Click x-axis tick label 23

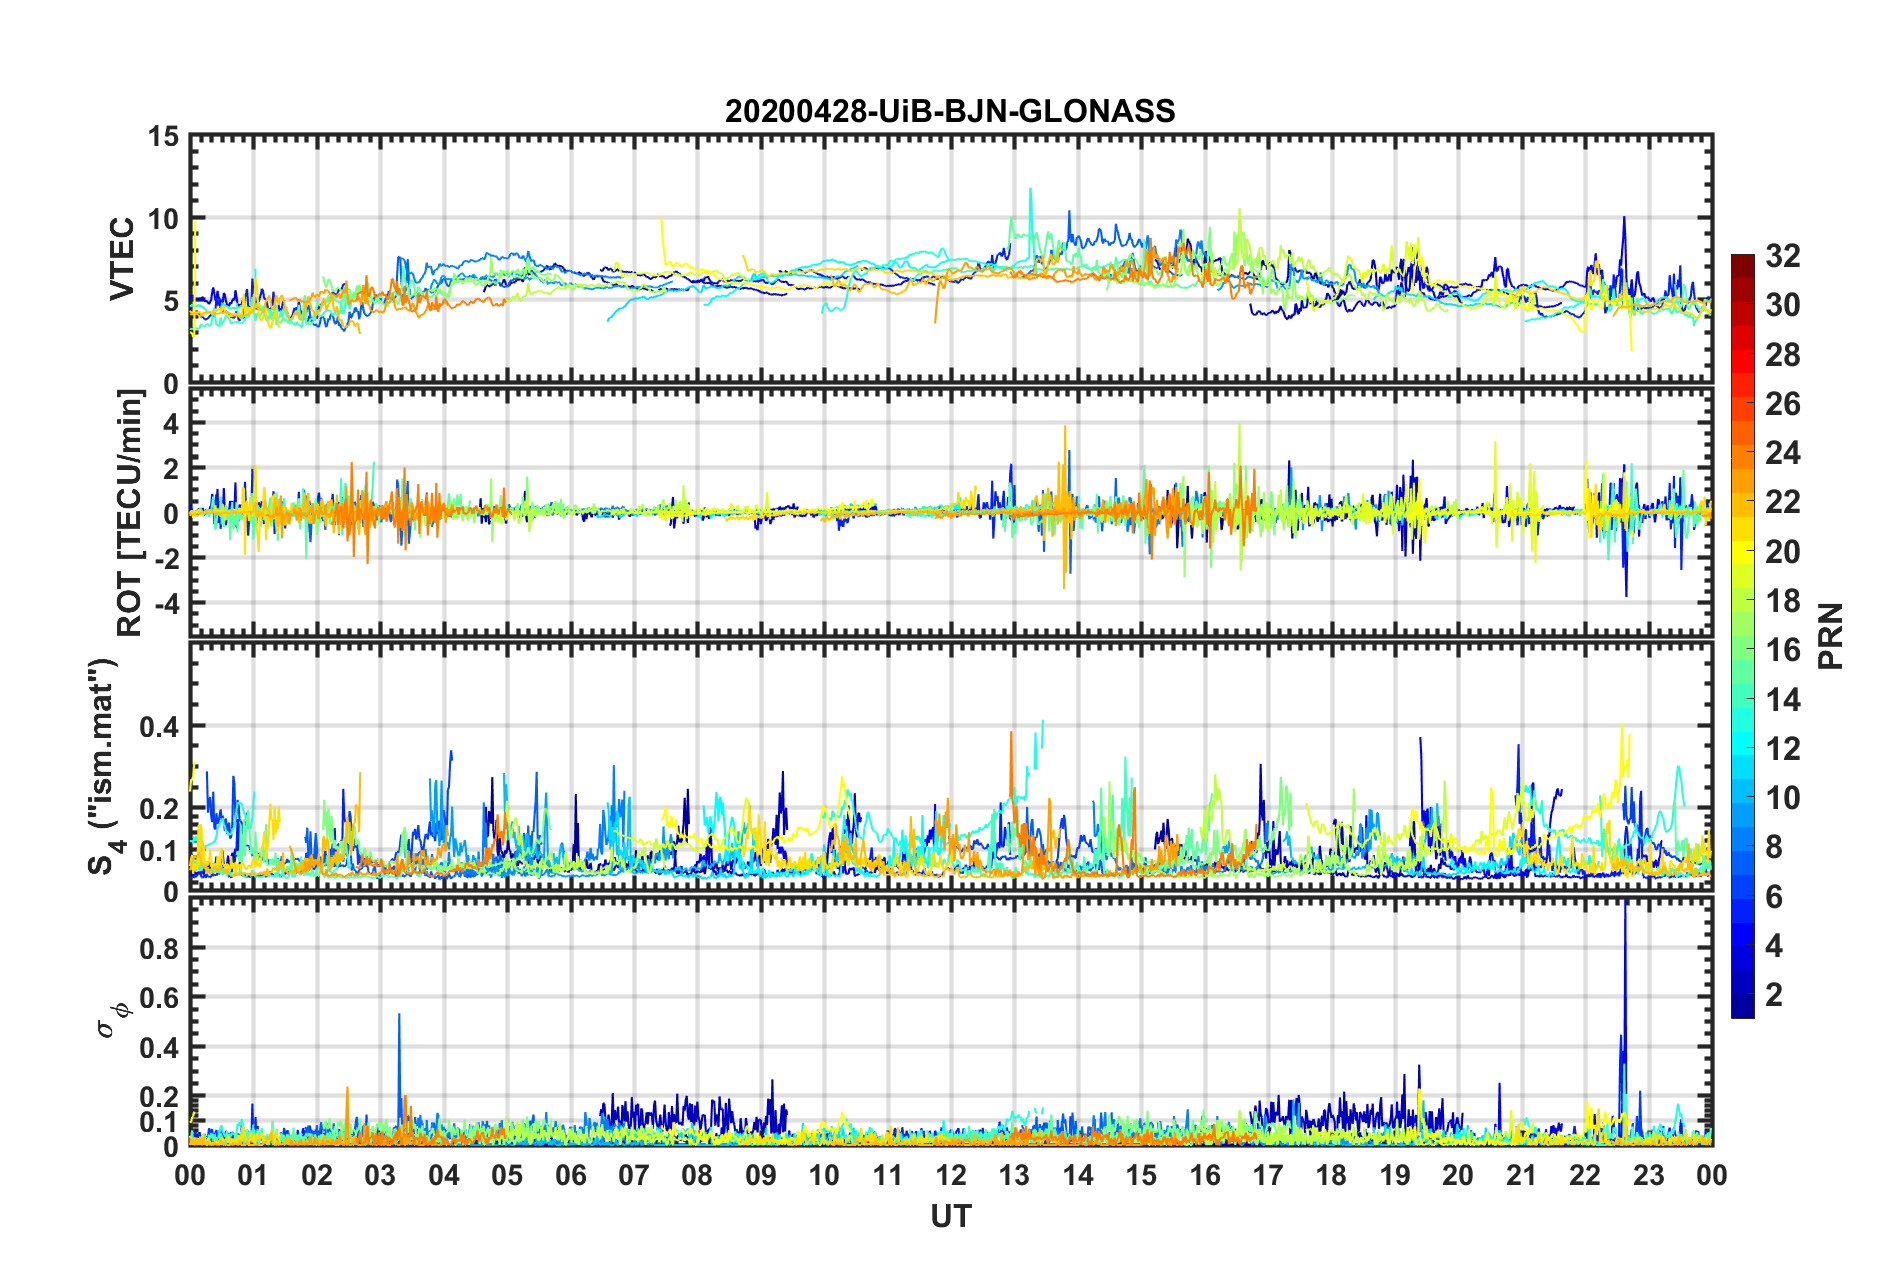[x=1649, y=1175]
